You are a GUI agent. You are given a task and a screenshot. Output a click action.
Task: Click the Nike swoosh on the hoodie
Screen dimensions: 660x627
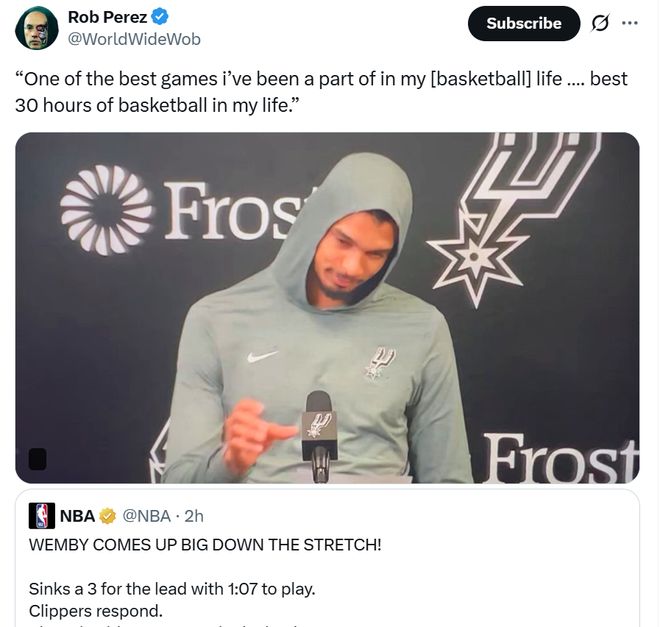click(x=262, y=355)
